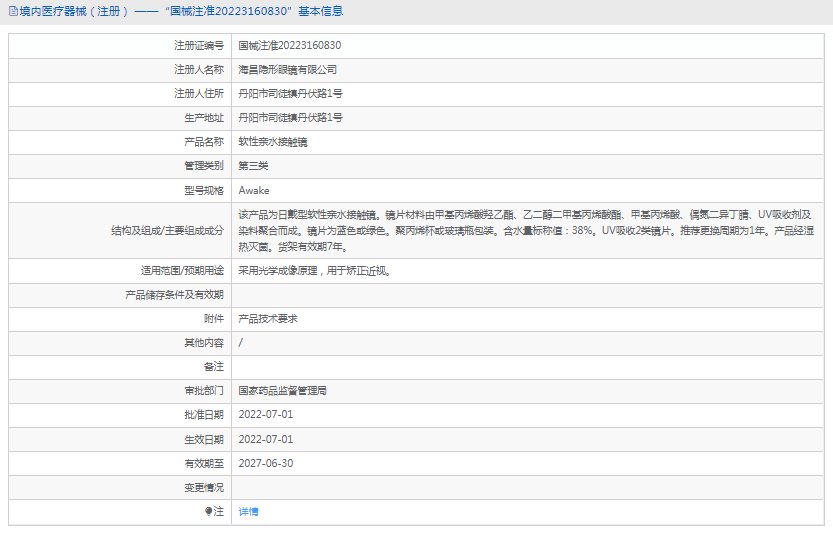
Task: Select model specification Awake
Action: click(x=254, y=190)
